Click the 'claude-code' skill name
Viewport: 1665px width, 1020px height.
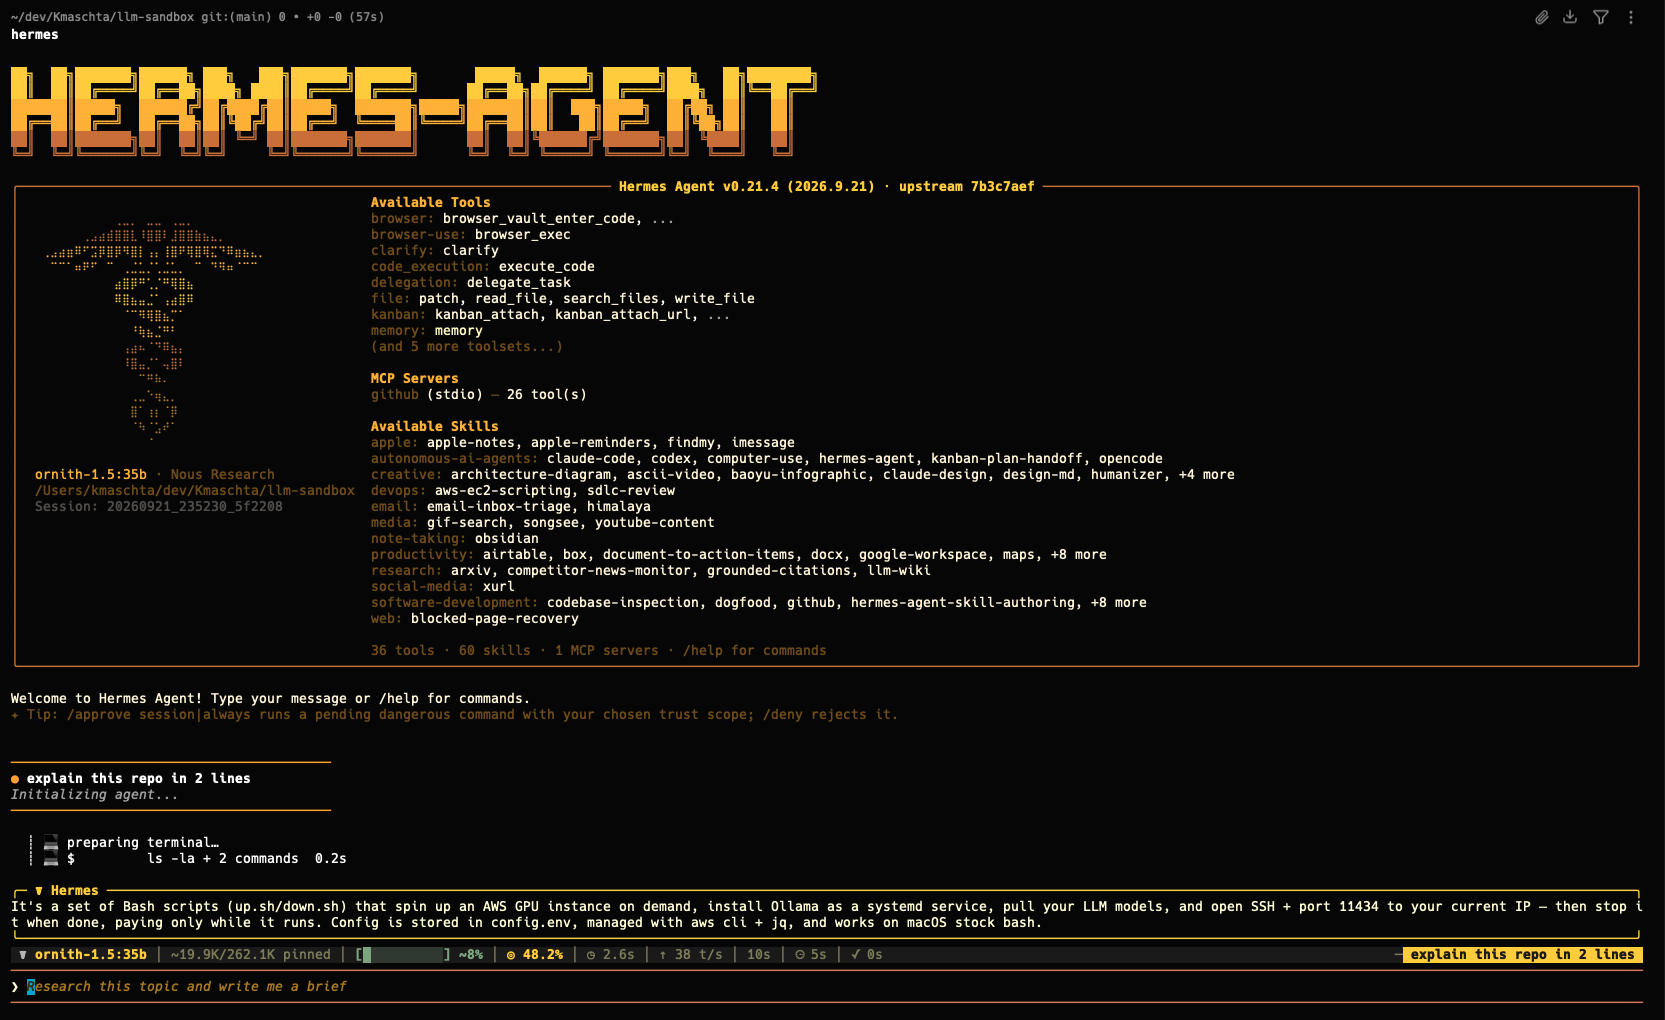(591, 459)
